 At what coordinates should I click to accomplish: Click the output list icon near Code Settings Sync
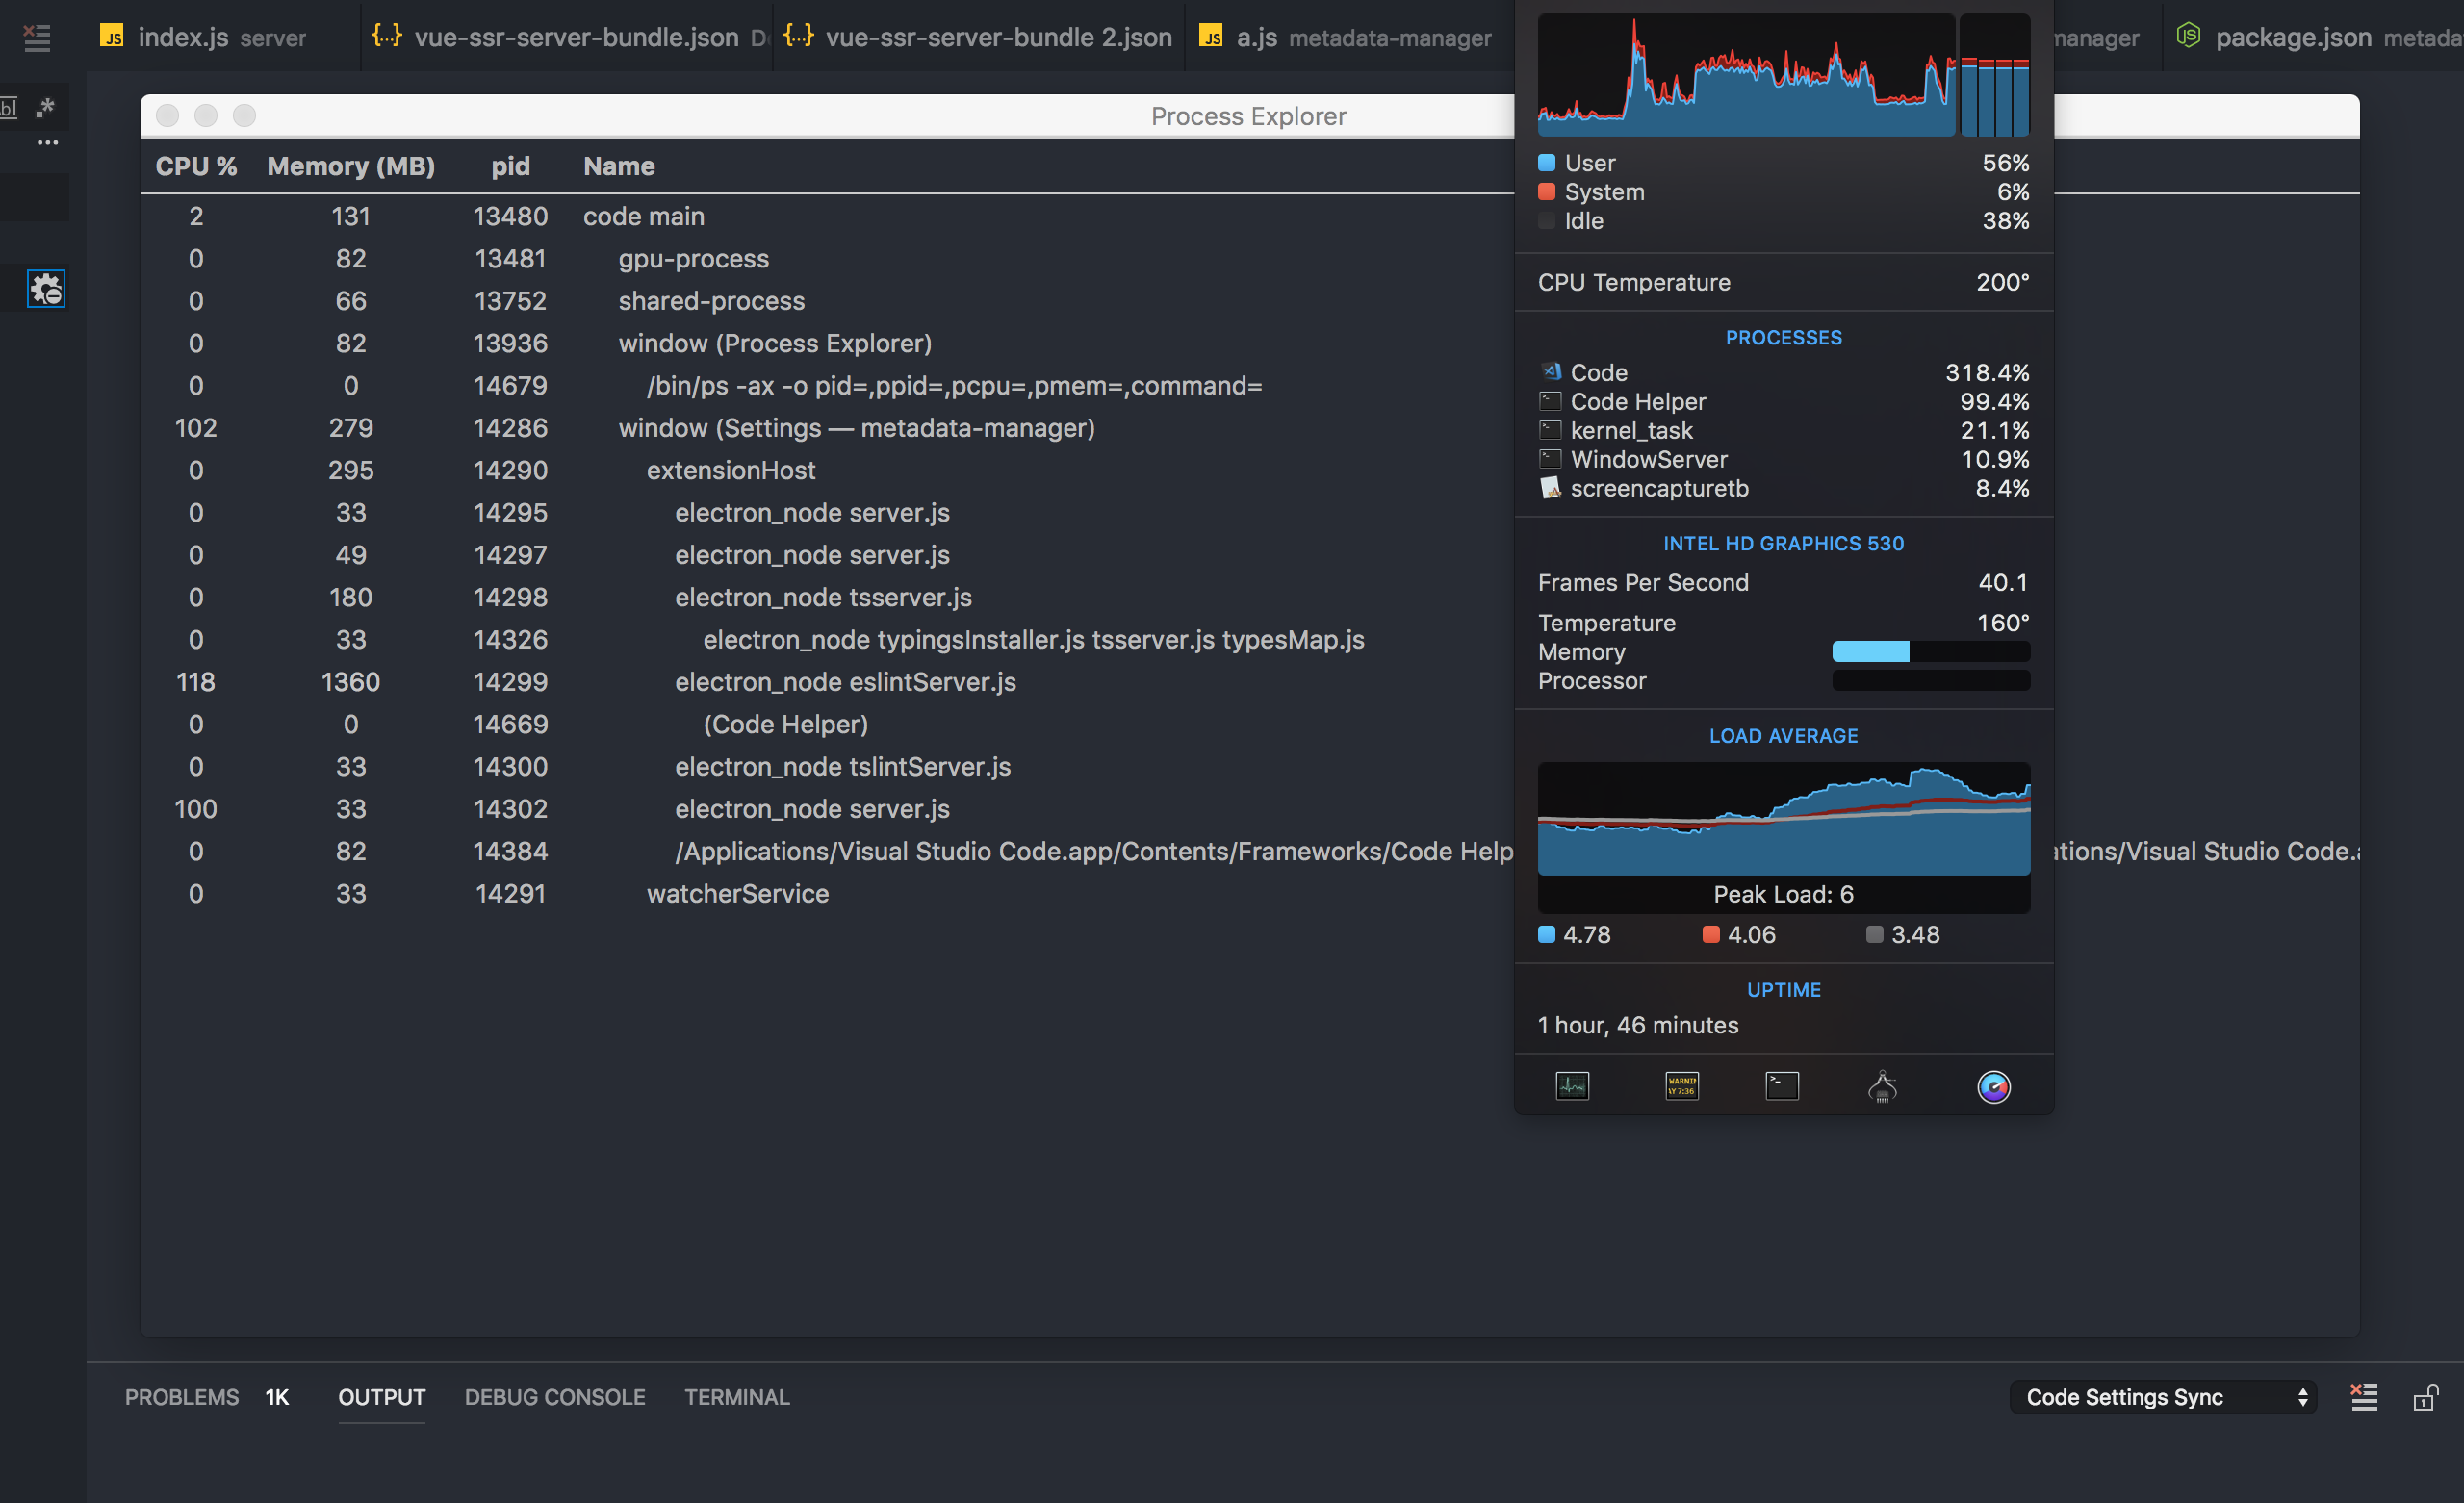coord(2364,1397)
